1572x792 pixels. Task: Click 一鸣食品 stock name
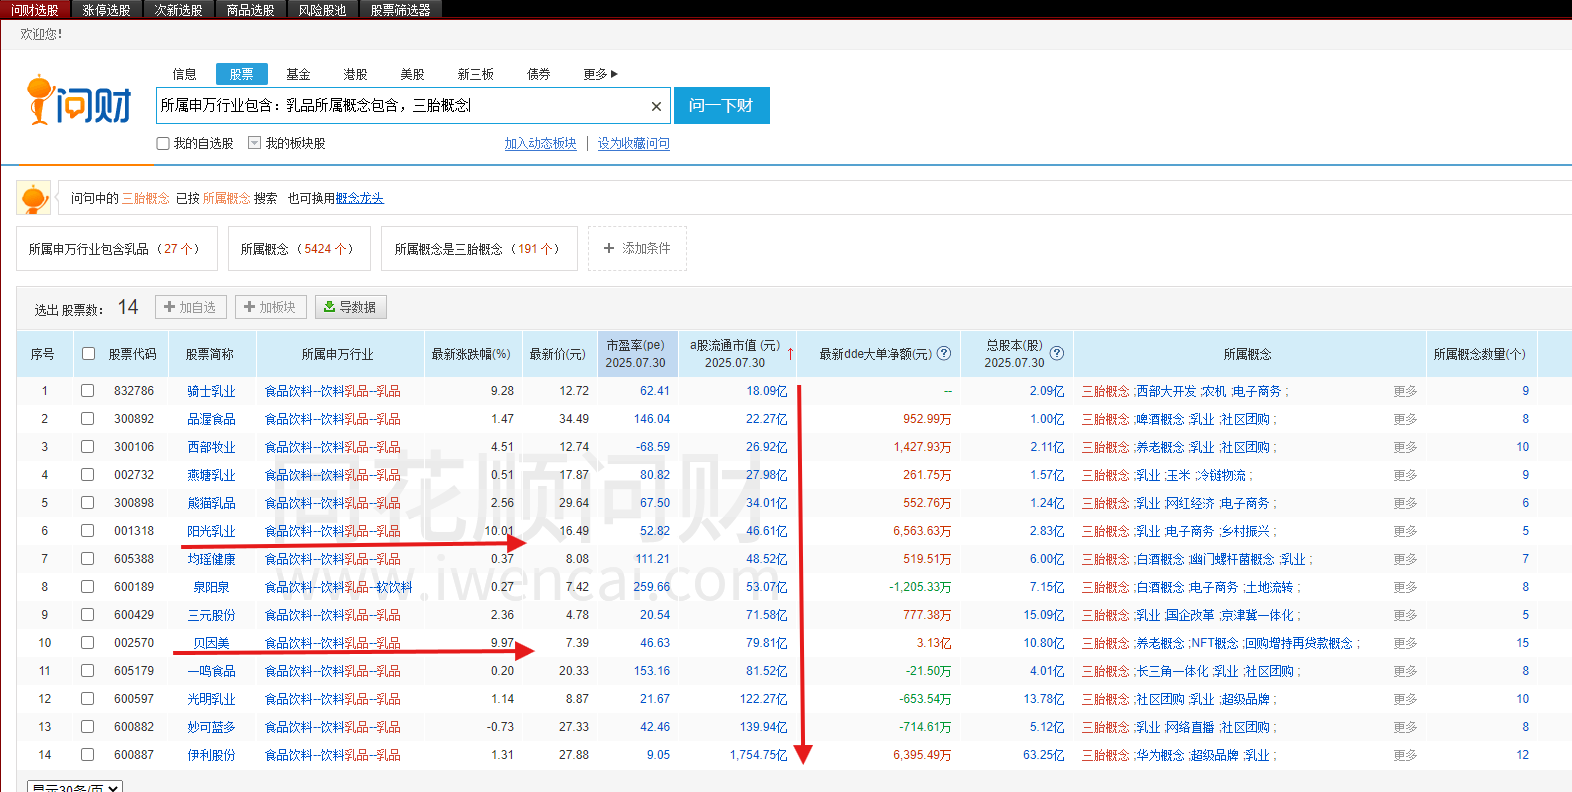tap(211, 671)
